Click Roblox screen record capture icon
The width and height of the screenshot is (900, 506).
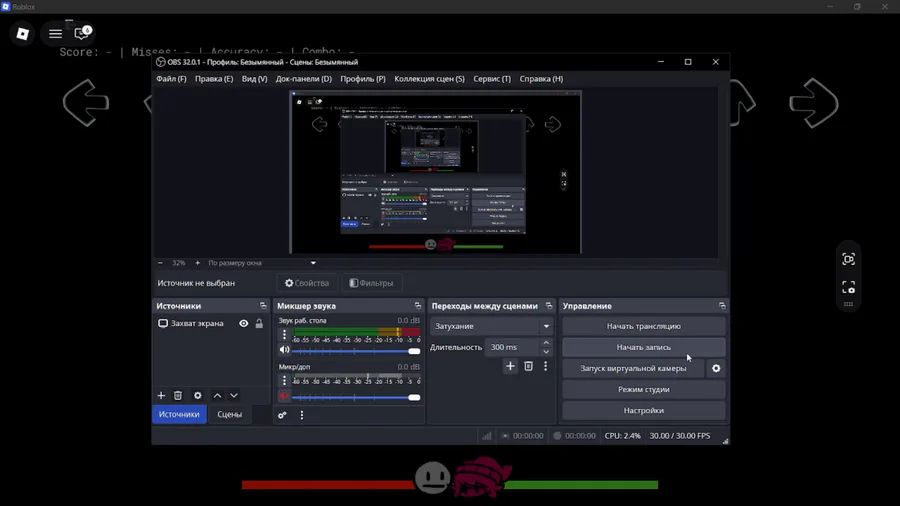848,259
